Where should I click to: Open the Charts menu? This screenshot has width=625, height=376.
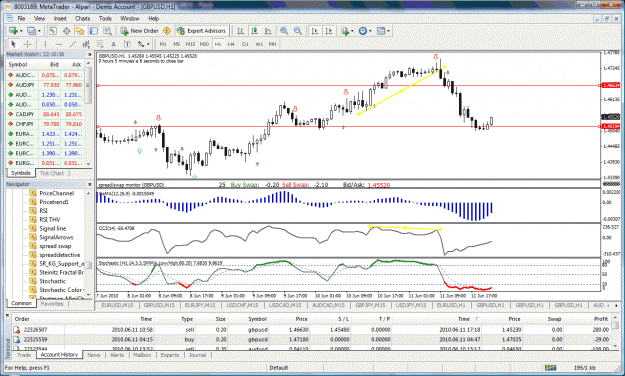click(x=83, y=19)
